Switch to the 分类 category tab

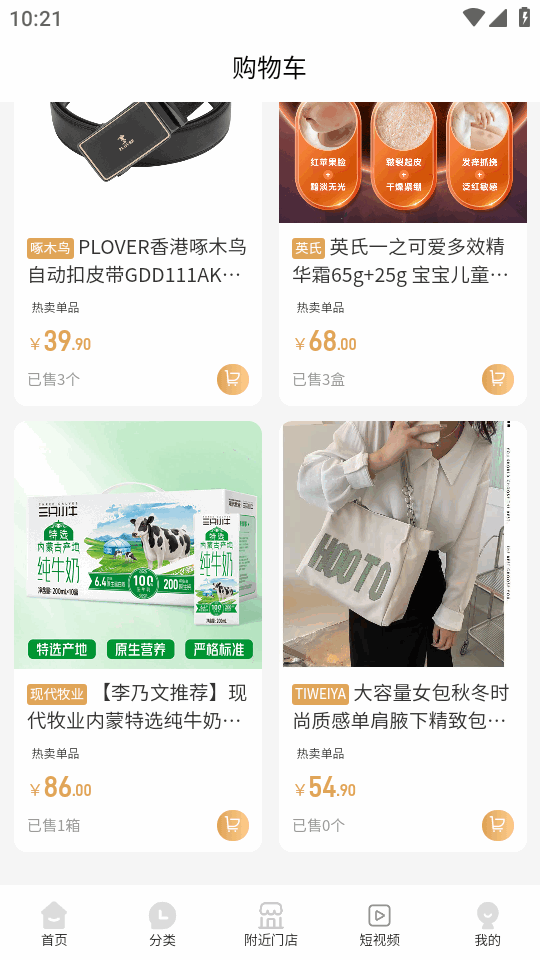(x=162, y=924)
